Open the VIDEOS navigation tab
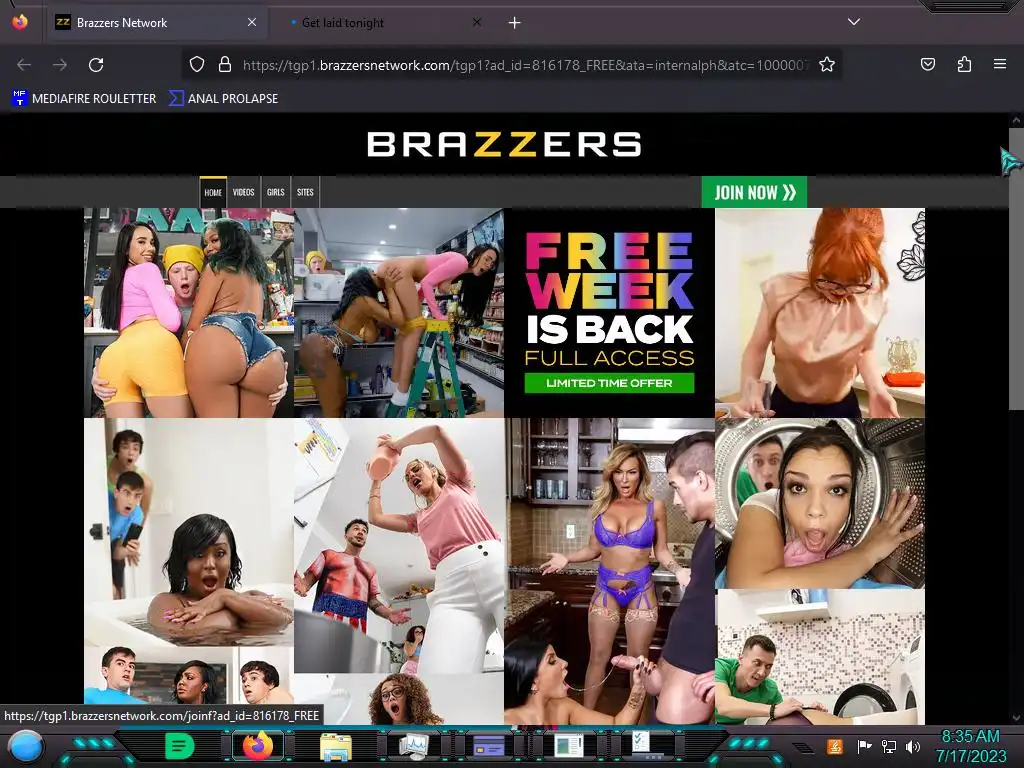This screenshot has width=1024, height=768. tap(244, 192)
